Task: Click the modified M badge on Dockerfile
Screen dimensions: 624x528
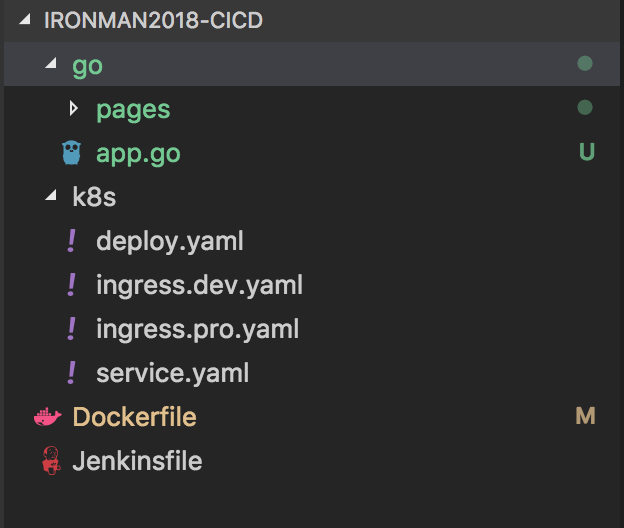Action: click(x=586, y=417)
